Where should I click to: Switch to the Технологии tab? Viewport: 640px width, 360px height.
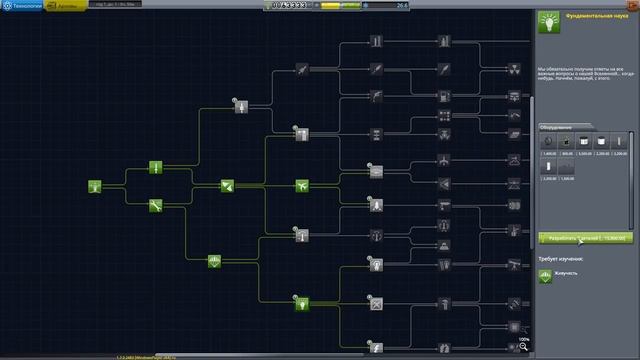click(22, 6)
